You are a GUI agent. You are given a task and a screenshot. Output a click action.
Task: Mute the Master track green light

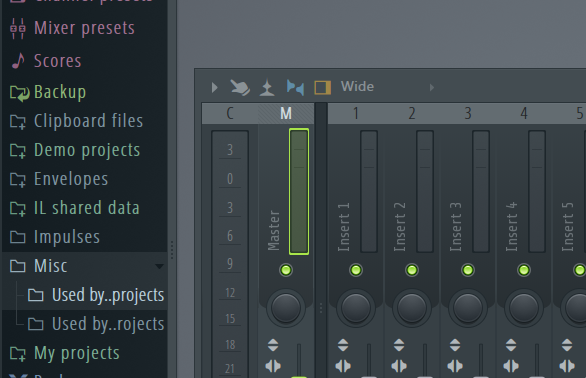286,270
